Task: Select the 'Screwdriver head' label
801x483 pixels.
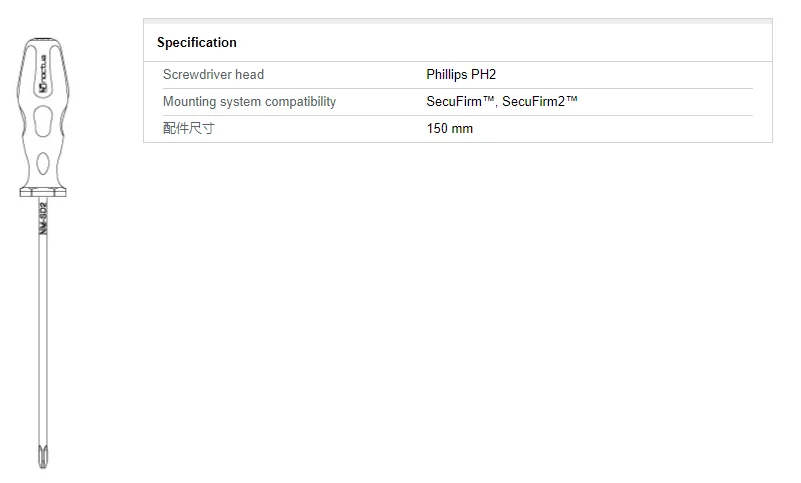Action: click(x=213, y=75)
